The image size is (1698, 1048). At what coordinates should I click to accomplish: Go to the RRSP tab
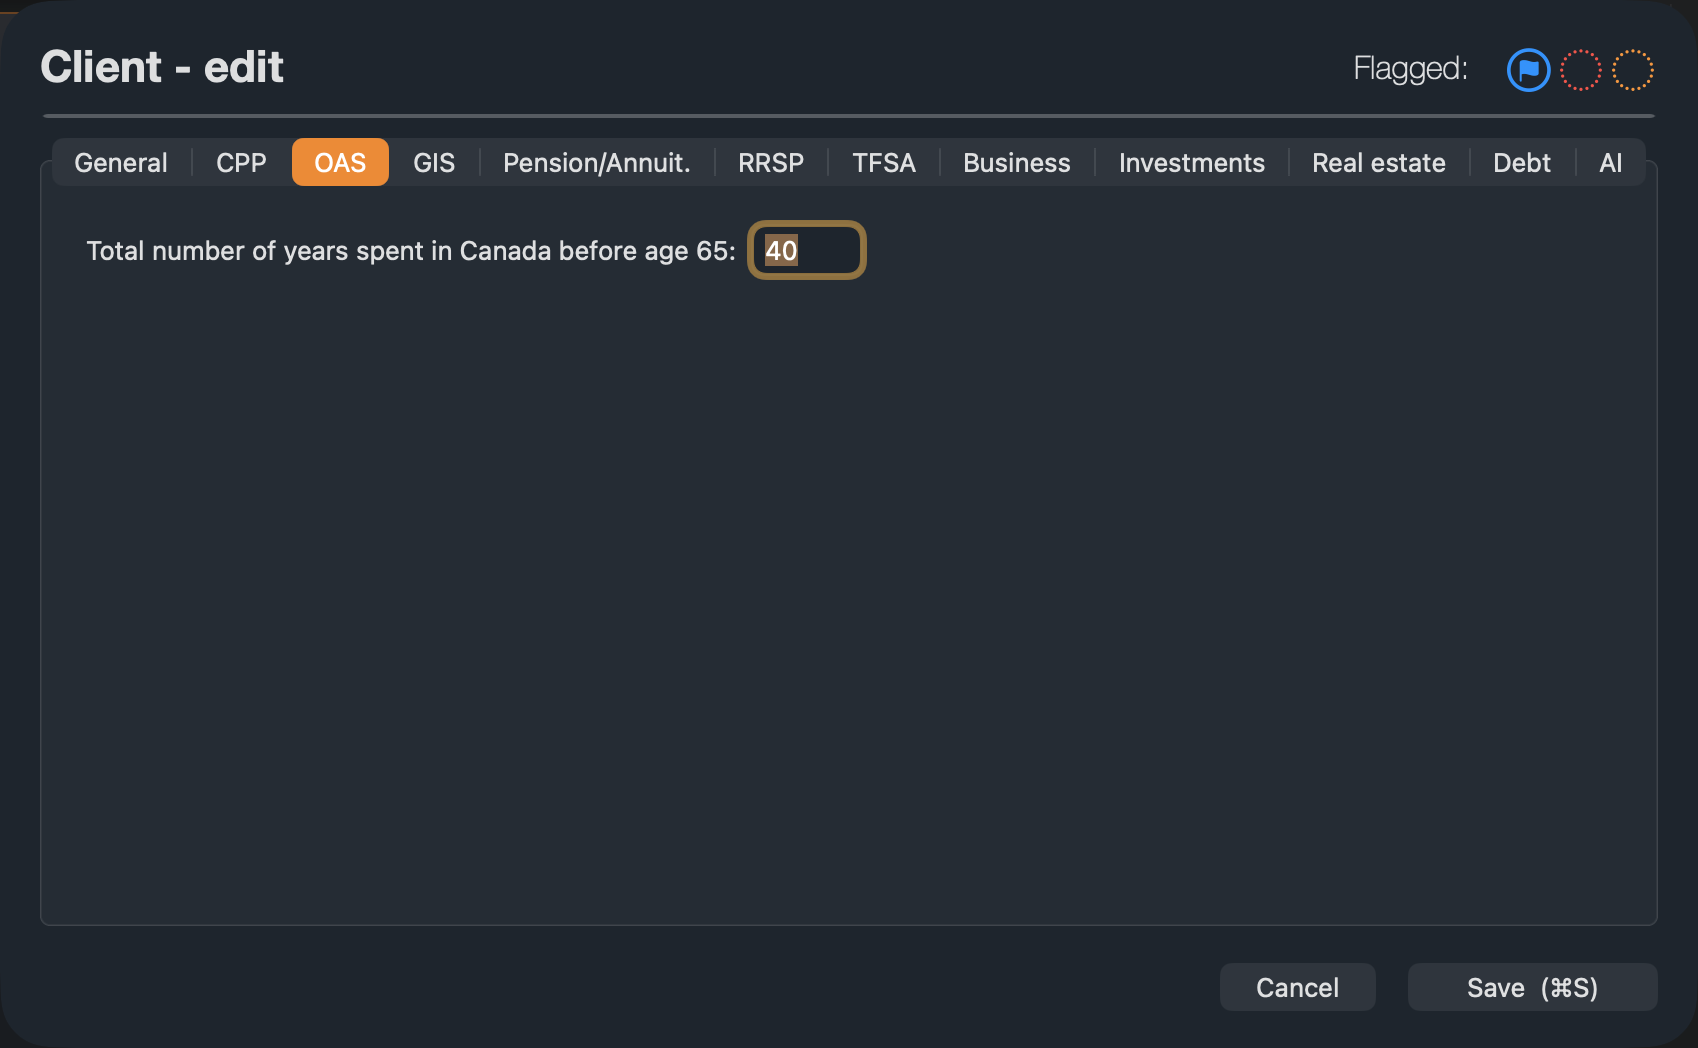point(771,163)
